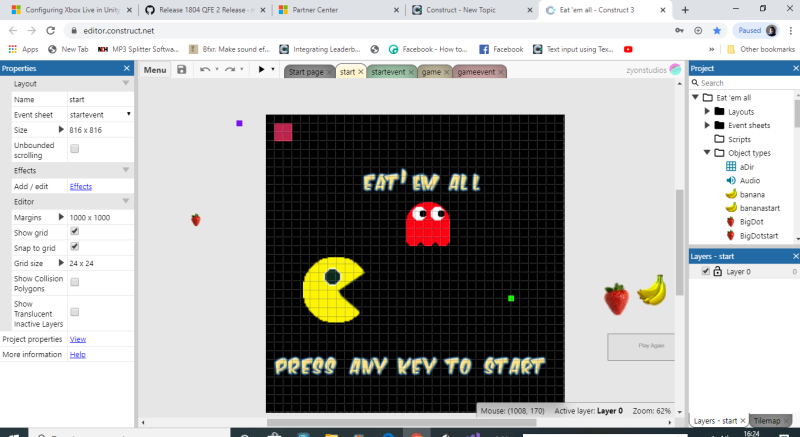This screenshot has width=800, height=437.
Task: Open Project properties View link
Action: (x=78, y=339)
